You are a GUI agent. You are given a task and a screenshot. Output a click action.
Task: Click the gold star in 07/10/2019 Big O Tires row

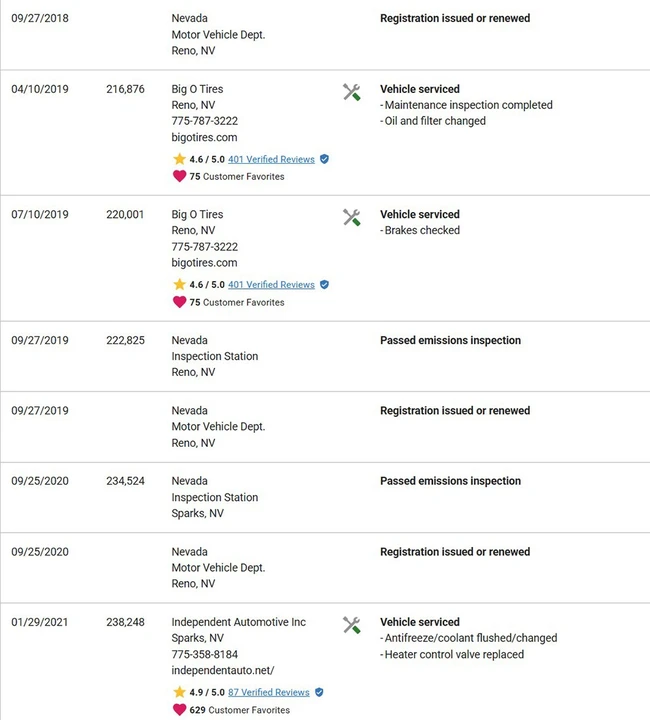(x=179, y=284)
